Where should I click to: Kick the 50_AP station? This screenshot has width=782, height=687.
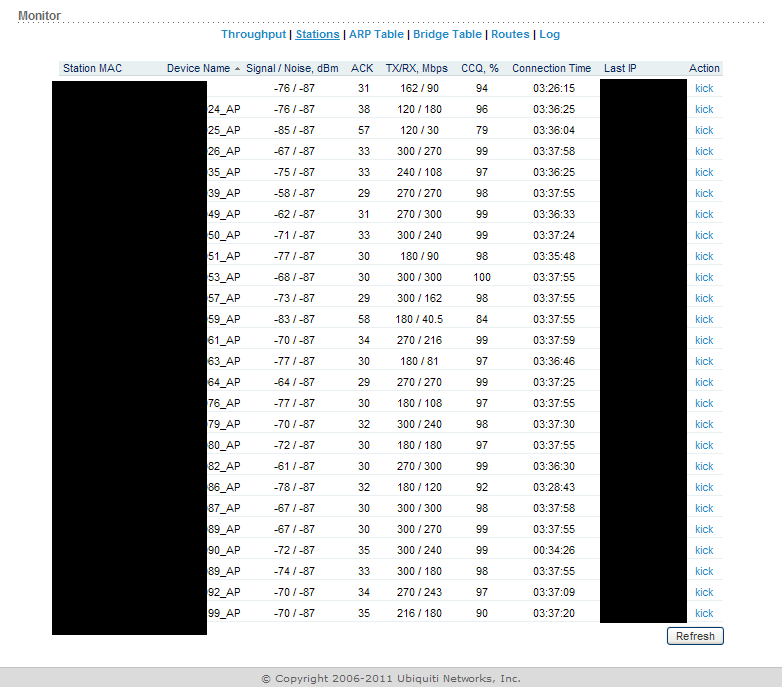coord(704,235)
